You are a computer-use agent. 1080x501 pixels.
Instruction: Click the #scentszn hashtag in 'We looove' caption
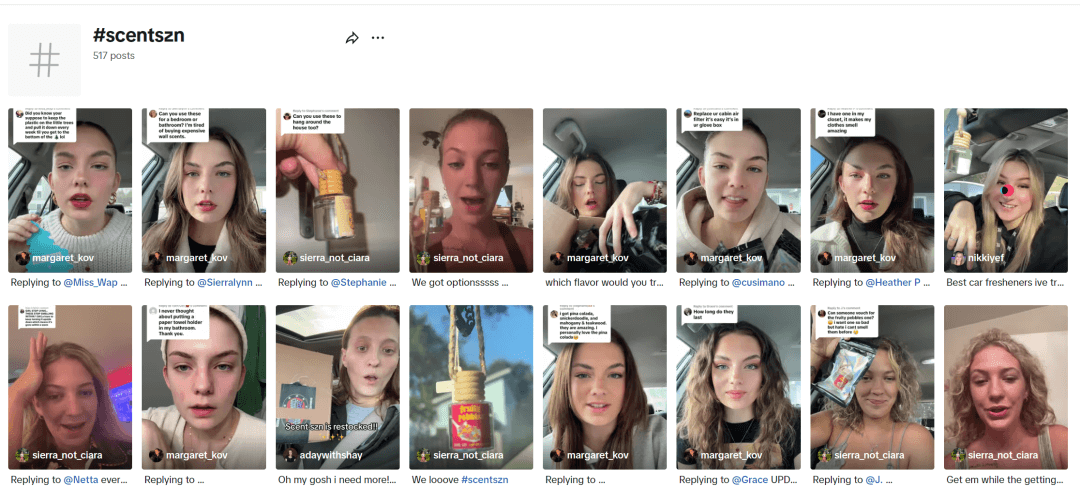(484, 480)
